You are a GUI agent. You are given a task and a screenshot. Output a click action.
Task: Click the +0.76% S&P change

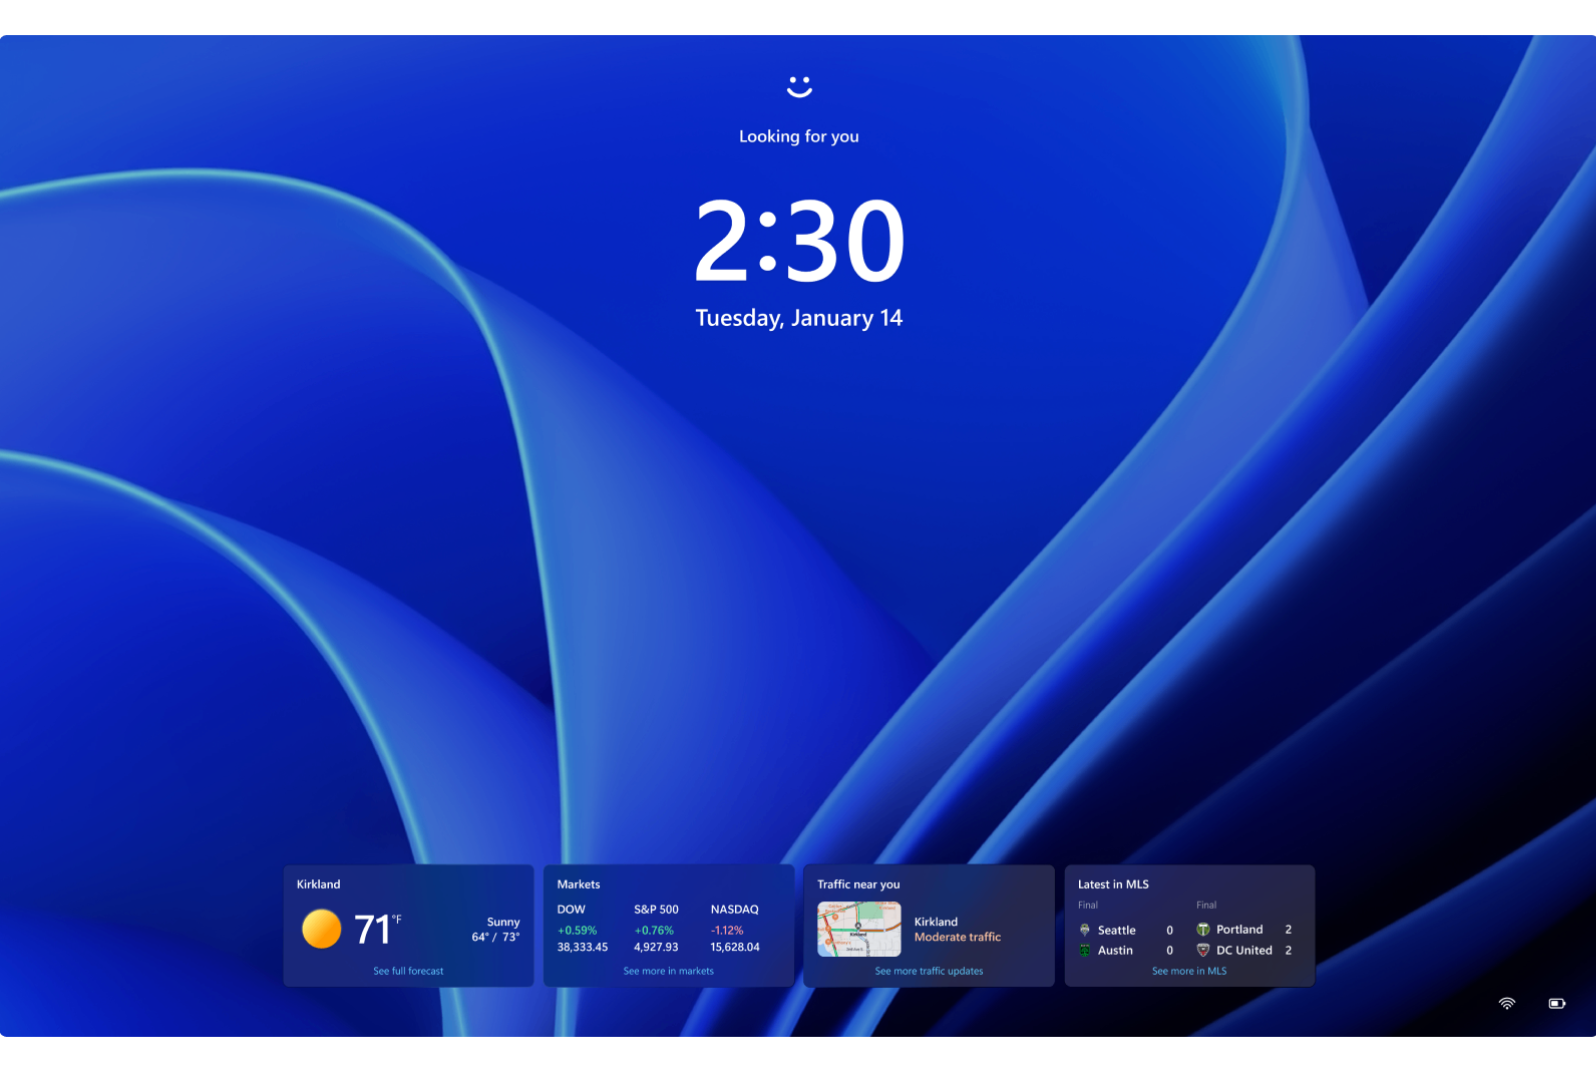[654, 930]
